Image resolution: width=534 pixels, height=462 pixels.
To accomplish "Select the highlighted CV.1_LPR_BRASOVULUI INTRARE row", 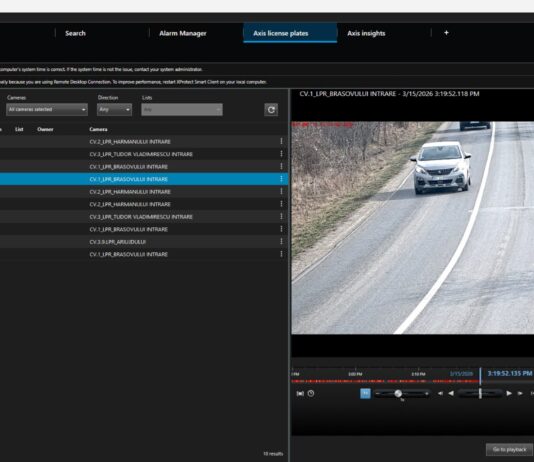I will (x=144, y=179).
